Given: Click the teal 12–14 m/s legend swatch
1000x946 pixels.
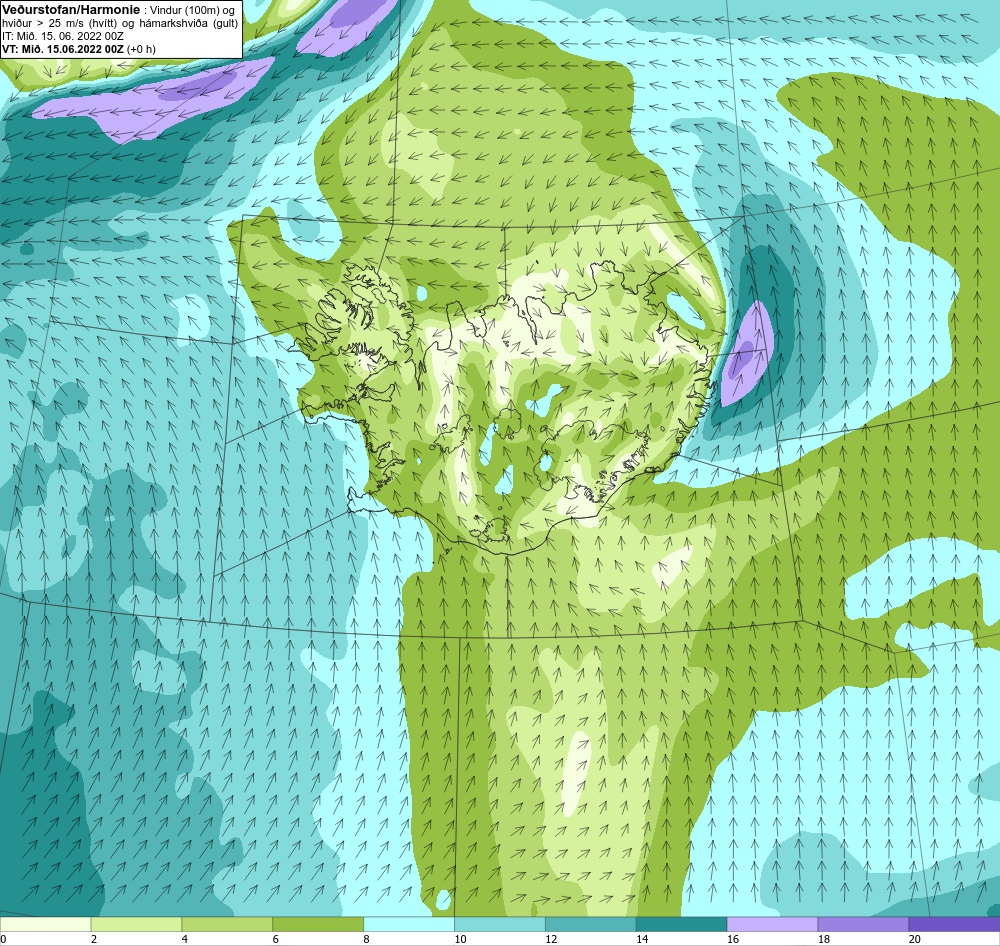Looking at the screenshot, I should 591,924.
